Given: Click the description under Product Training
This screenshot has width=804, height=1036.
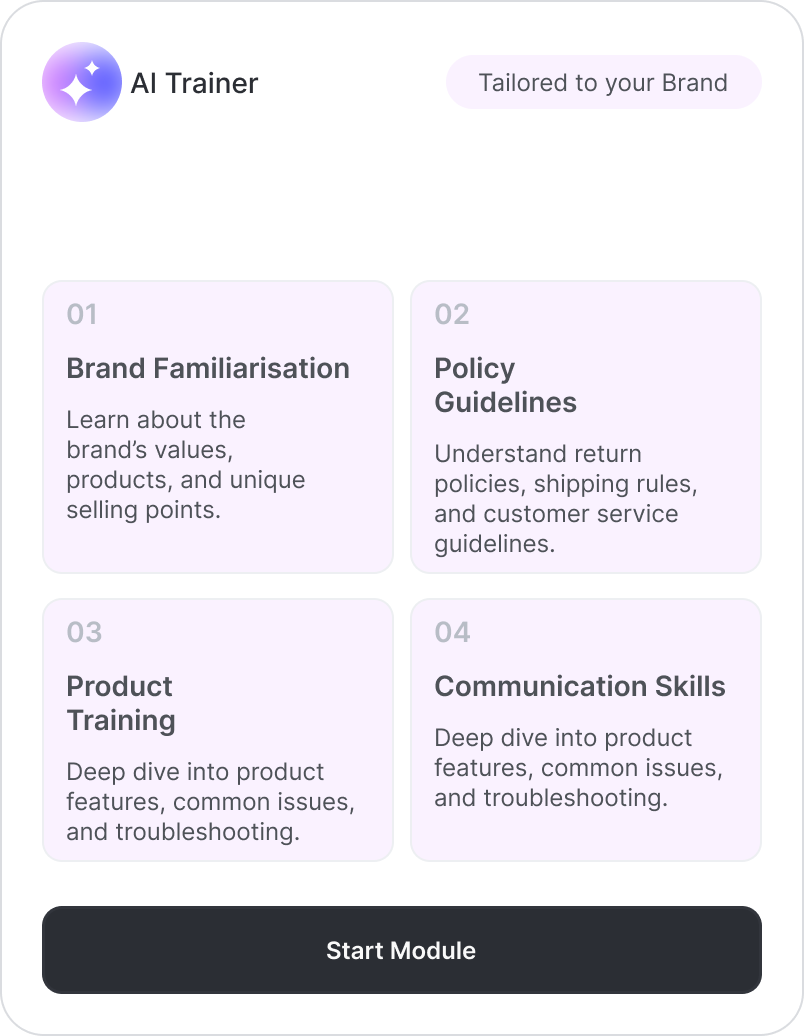Looking at the screenshot, I should [x=210, y=802].
